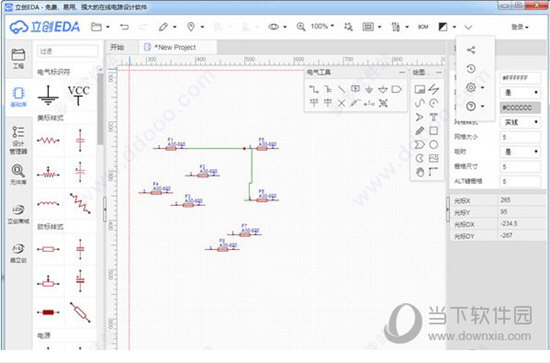
Task: Open the 100% zoom level dropdown
Action: pyautogui.click(x=322, y=26)
